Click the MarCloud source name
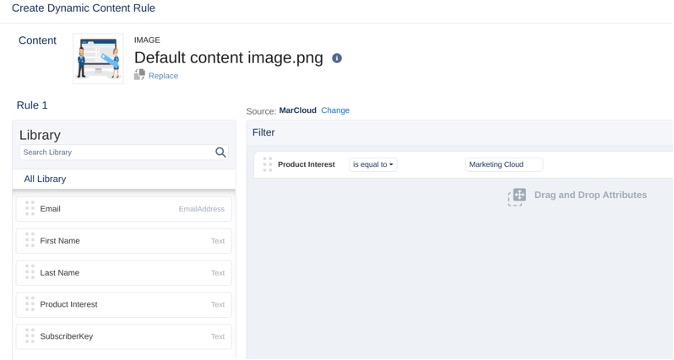Image resolution: width=674 pixels, height=360 pixels. pyautogui.click(x=298, y=110)
